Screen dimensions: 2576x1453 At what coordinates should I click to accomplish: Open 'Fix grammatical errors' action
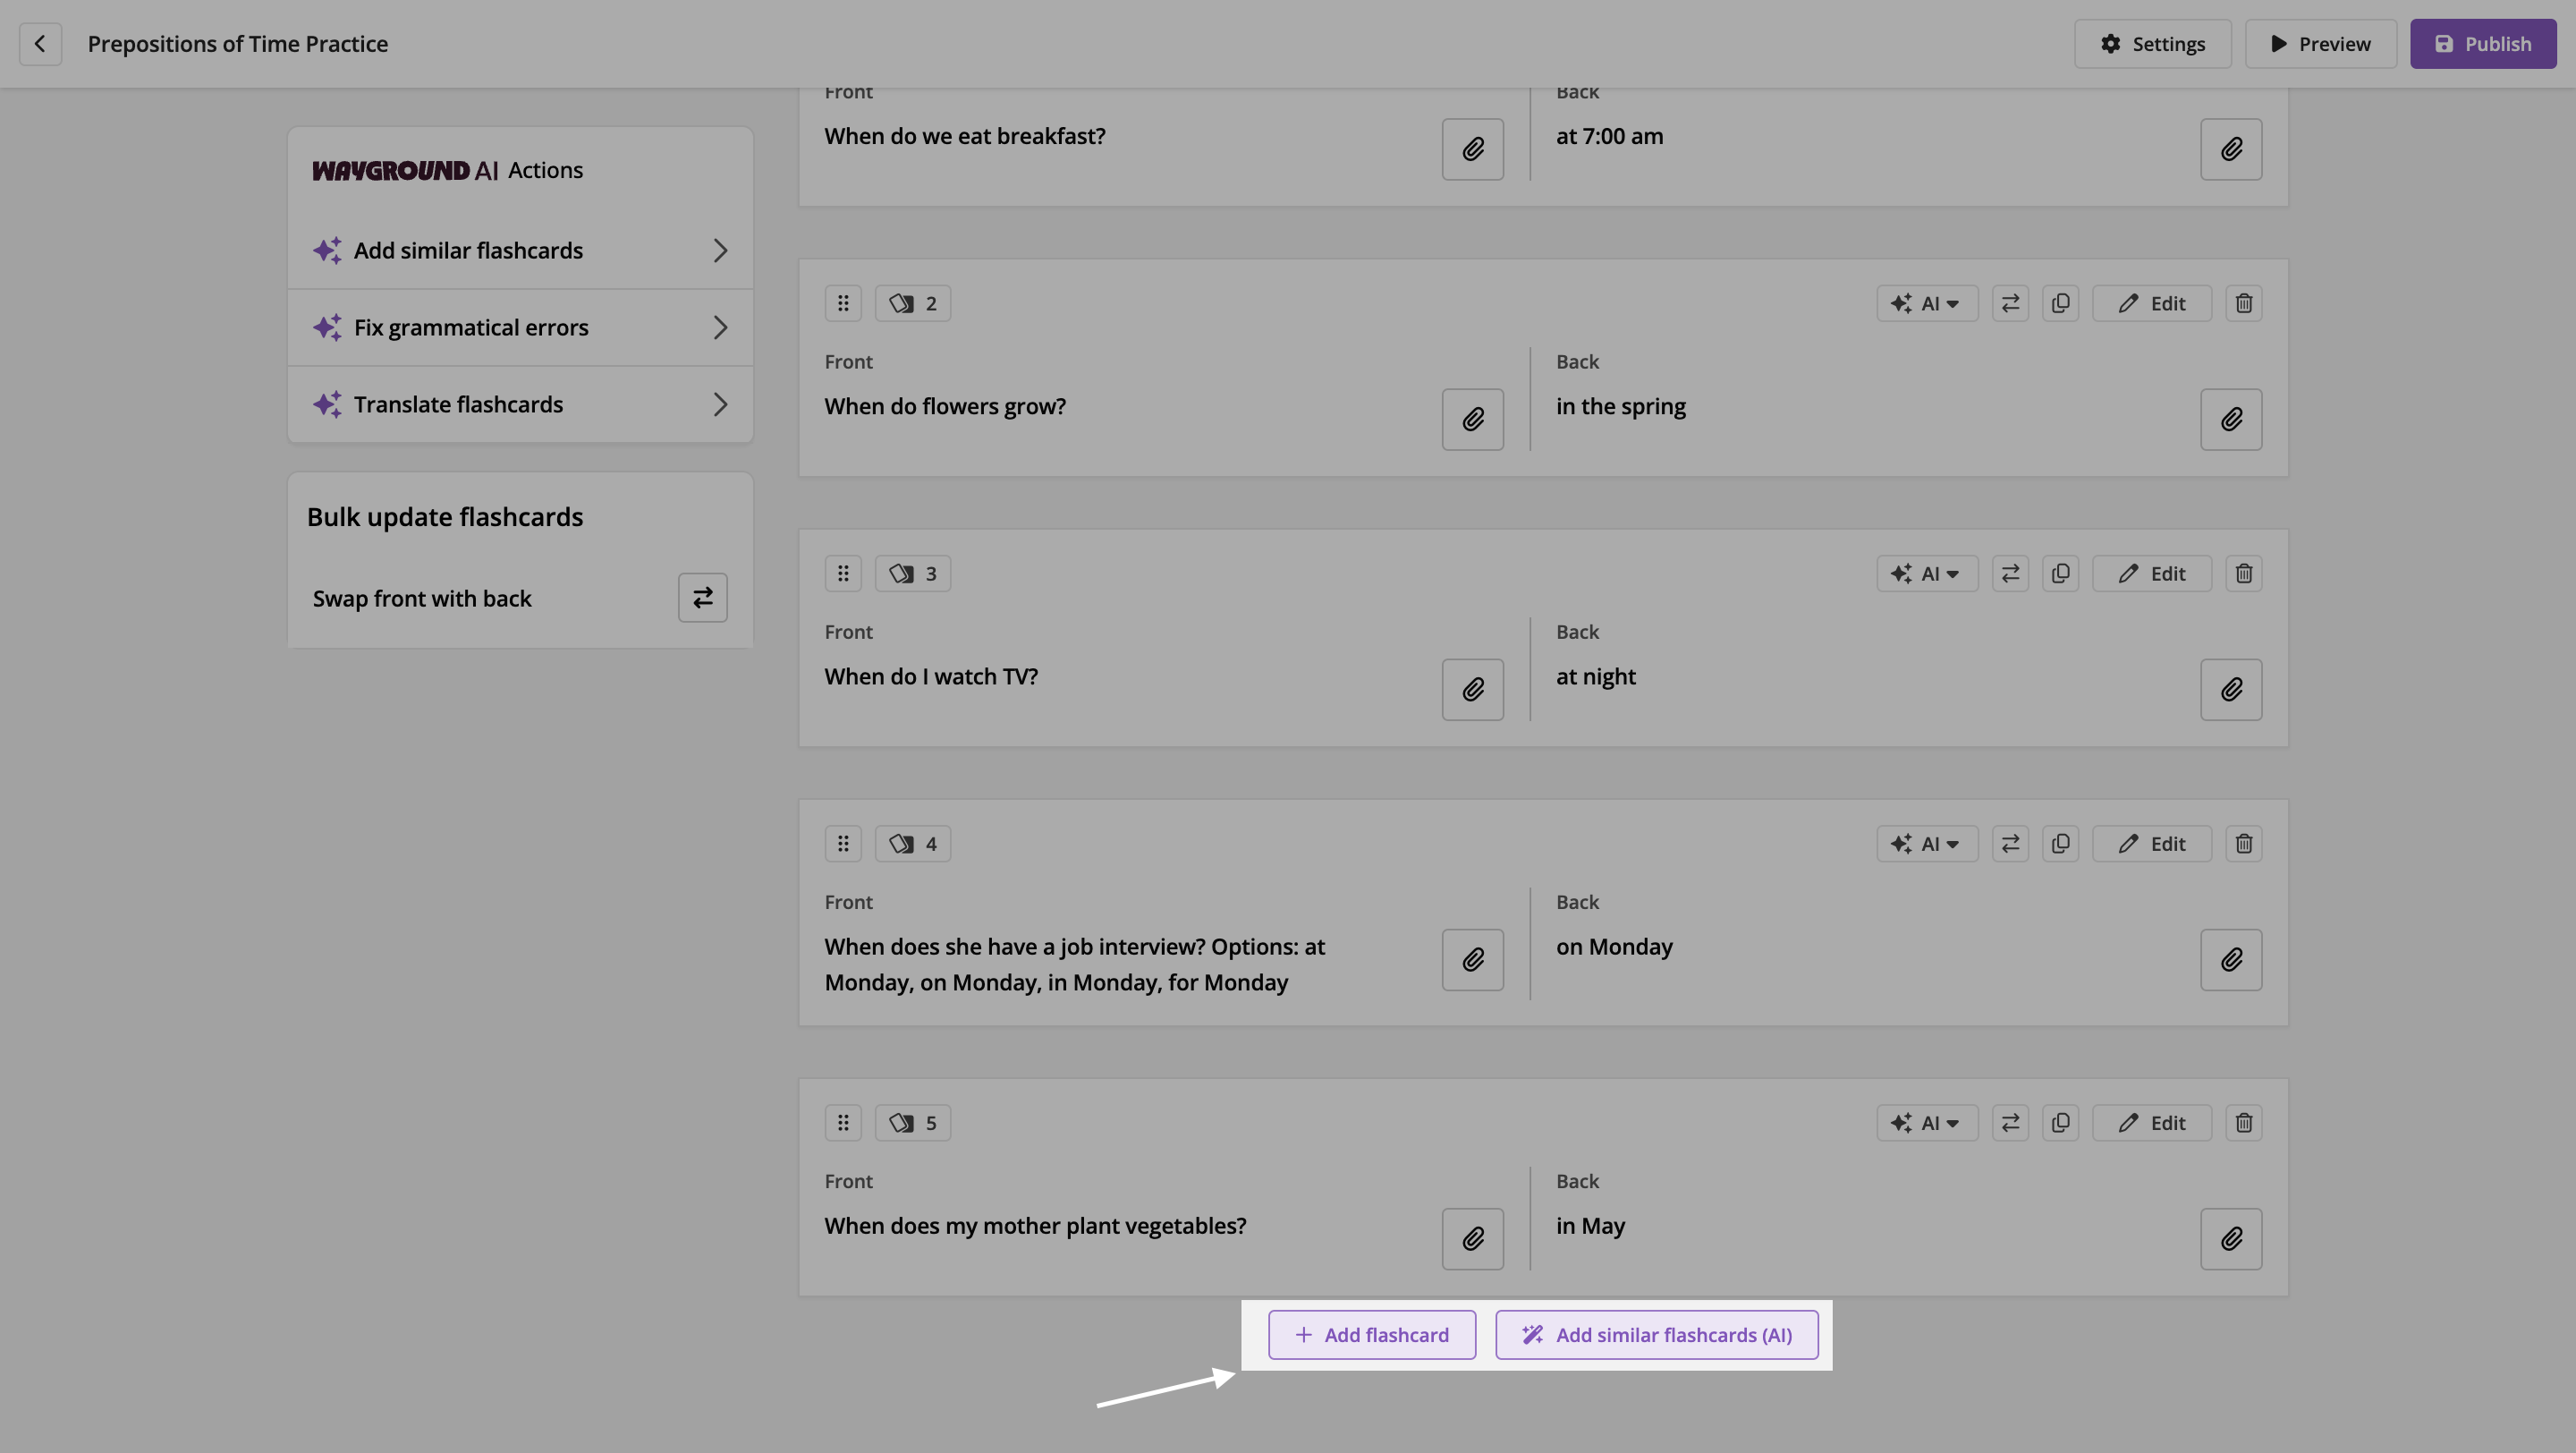point(520,328)
